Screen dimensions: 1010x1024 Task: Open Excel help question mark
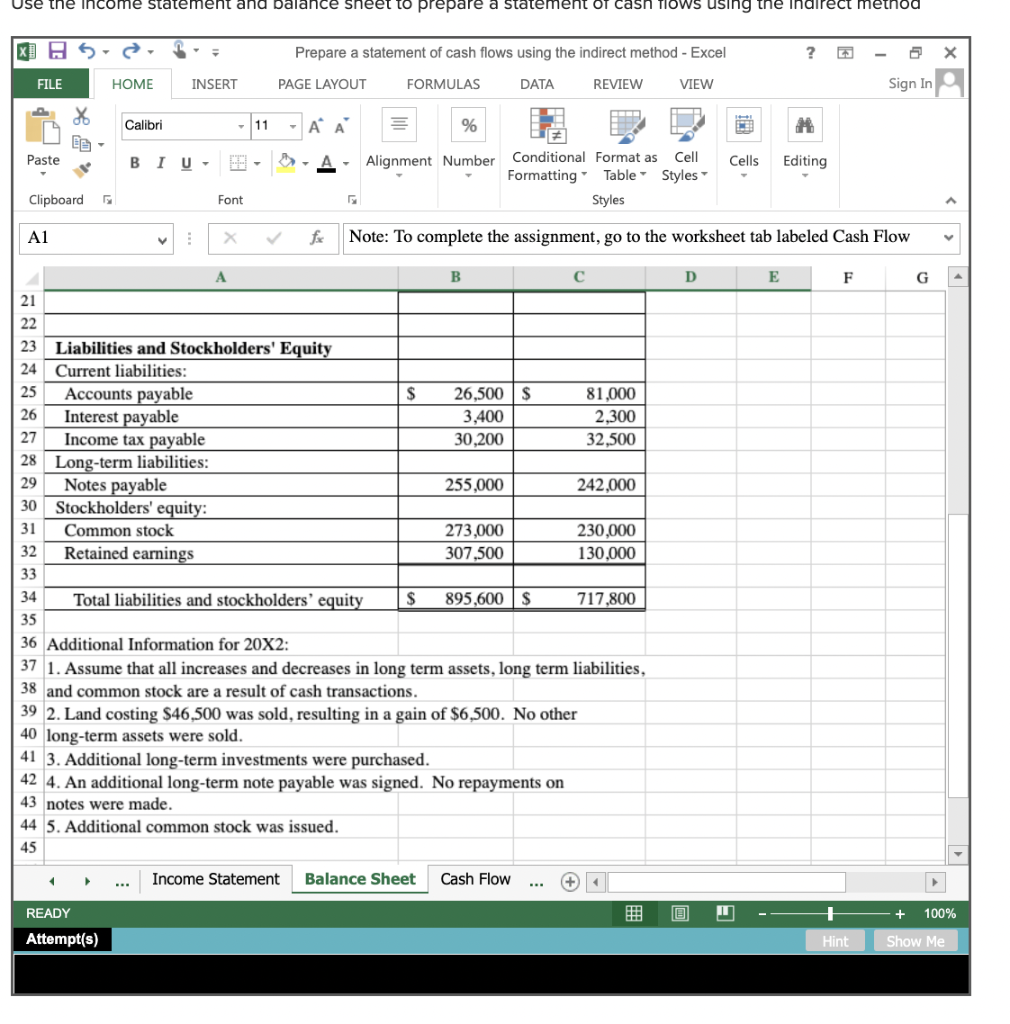point(810,52)
